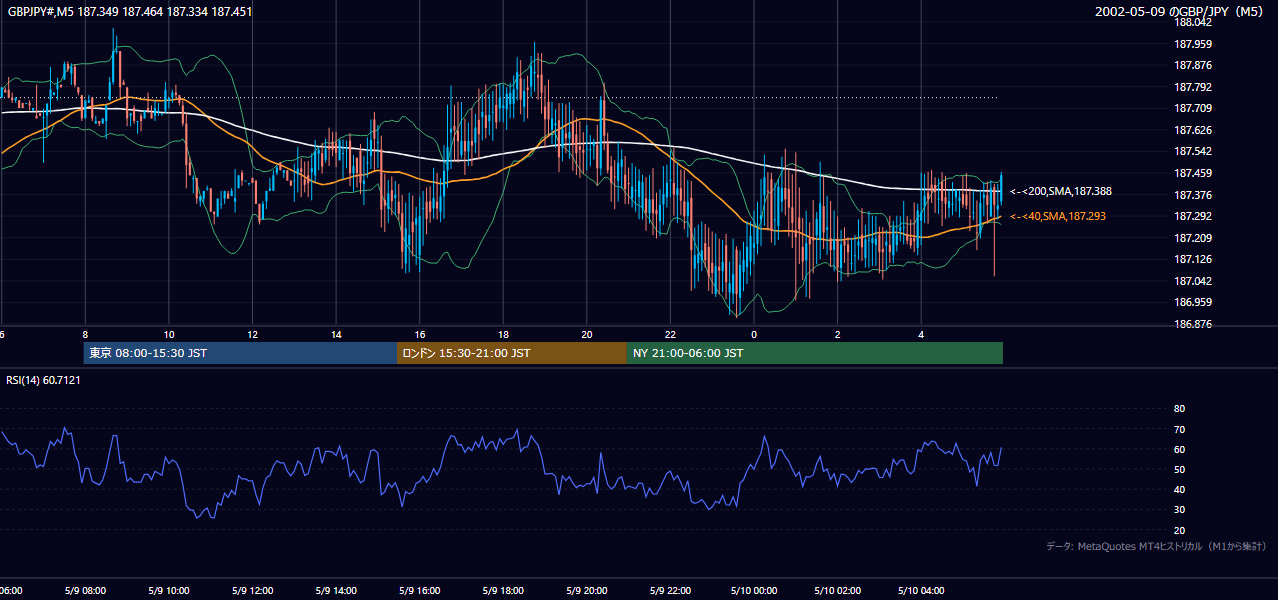Select the Tokyo 08:00-15:30 JST session bar
1278x600 pixels.
click(240, 353)
